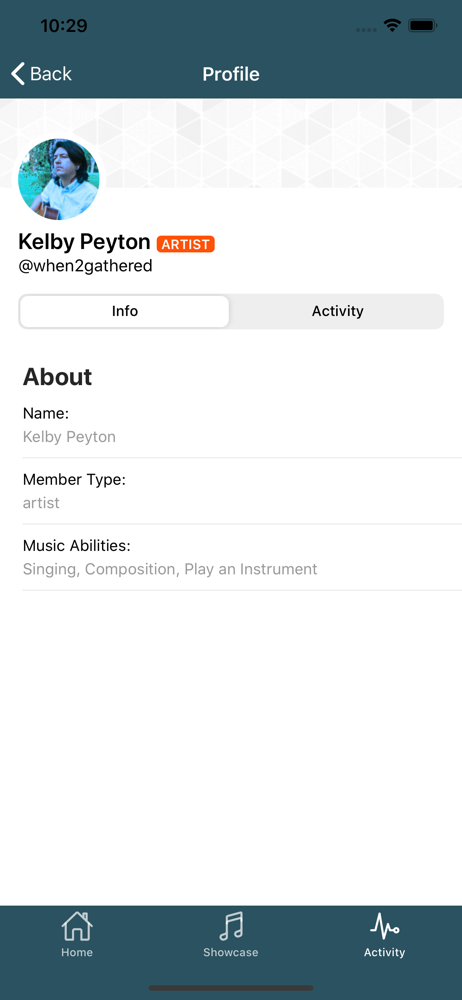Viewport: 462px width, 1000px height.
Task: Tap the Activity pulse icon in bottom bar
Action: tap(385, 926)
